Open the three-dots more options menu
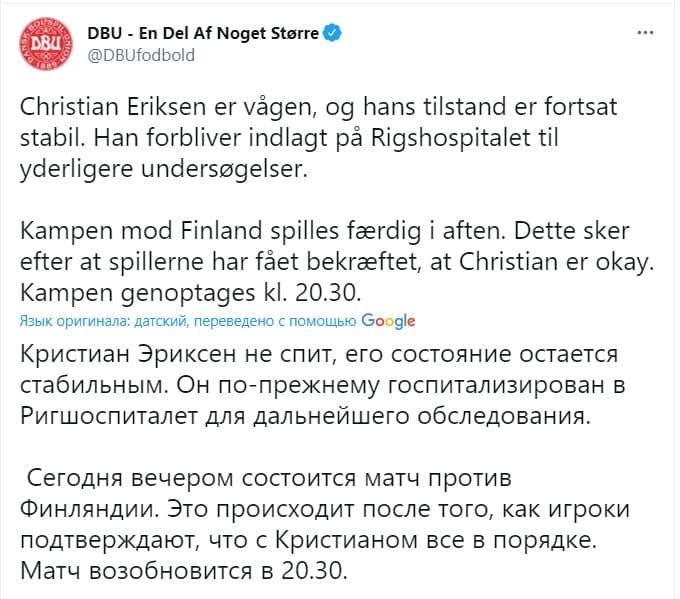Screen dimensions: 680x599 [646, 32]
